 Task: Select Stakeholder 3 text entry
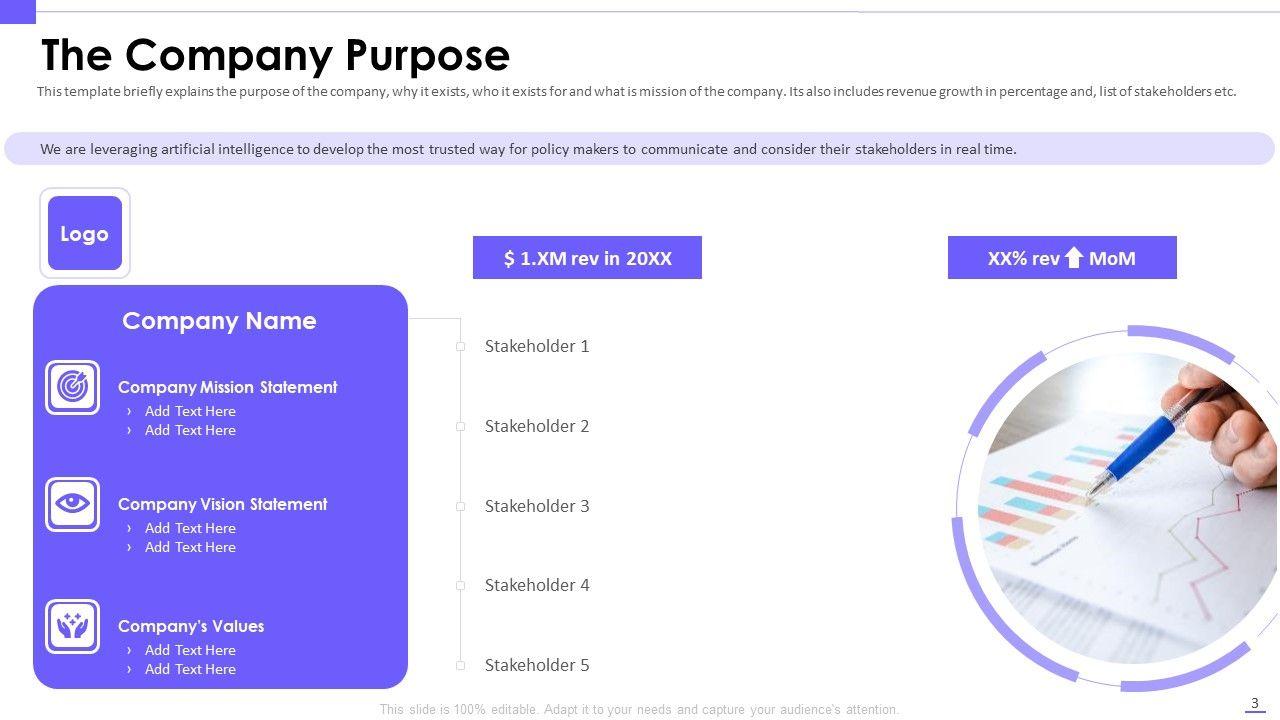point(537,506)
